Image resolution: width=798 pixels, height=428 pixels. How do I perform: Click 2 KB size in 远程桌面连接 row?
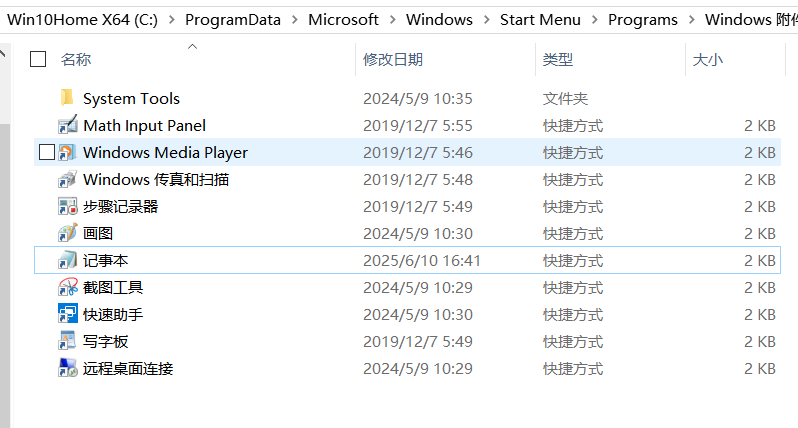760,368
